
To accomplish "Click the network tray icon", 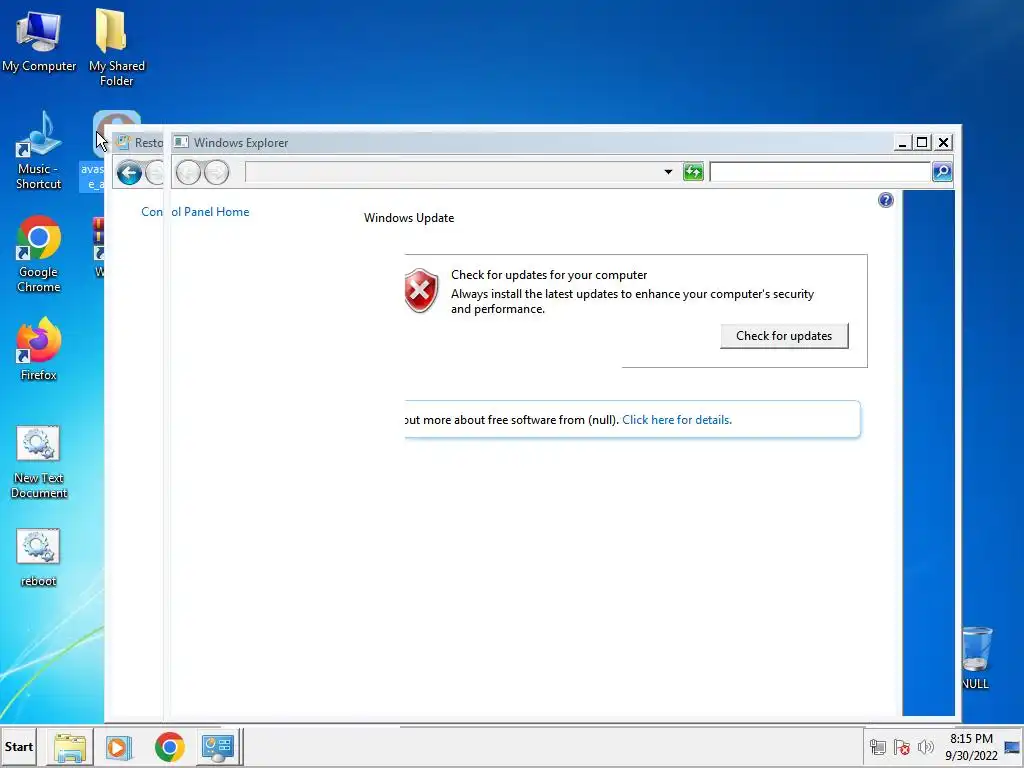I will [878, 747].
